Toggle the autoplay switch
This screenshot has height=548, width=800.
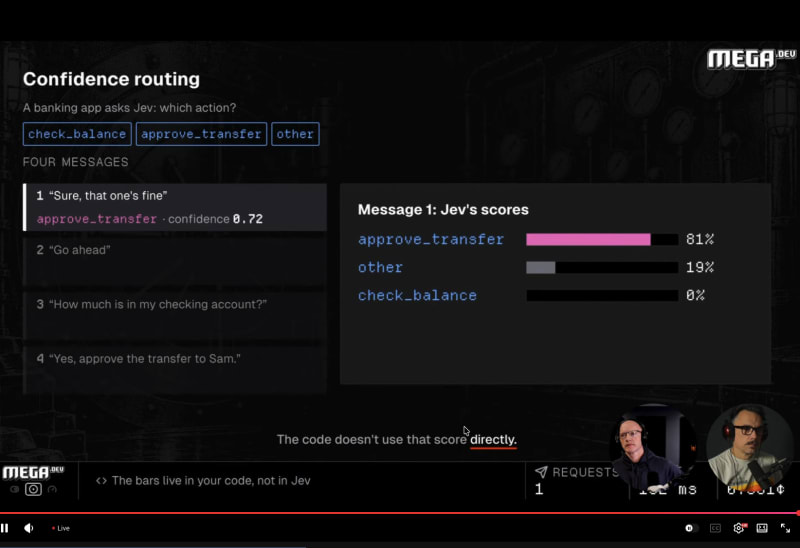click(x=691, y=528)
